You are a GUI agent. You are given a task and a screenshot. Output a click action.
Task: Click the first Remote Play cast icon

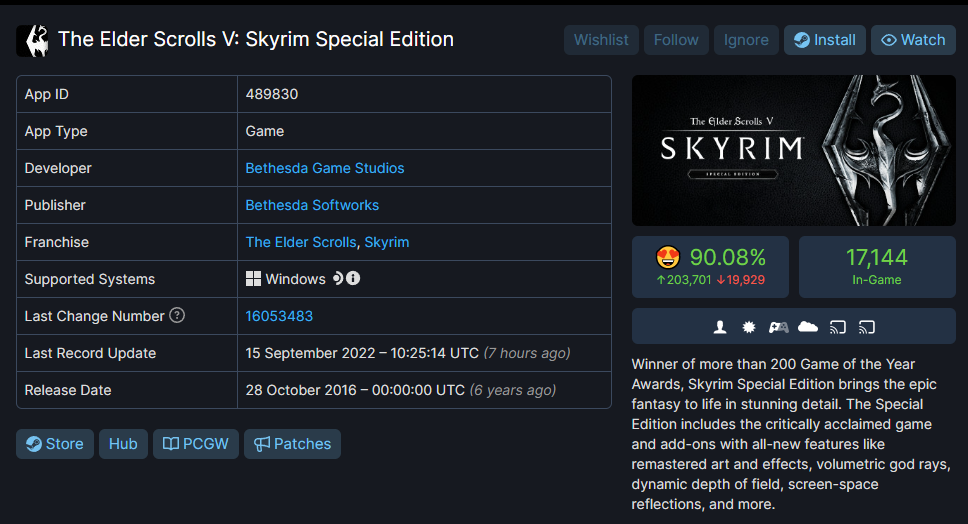(838, 327)
